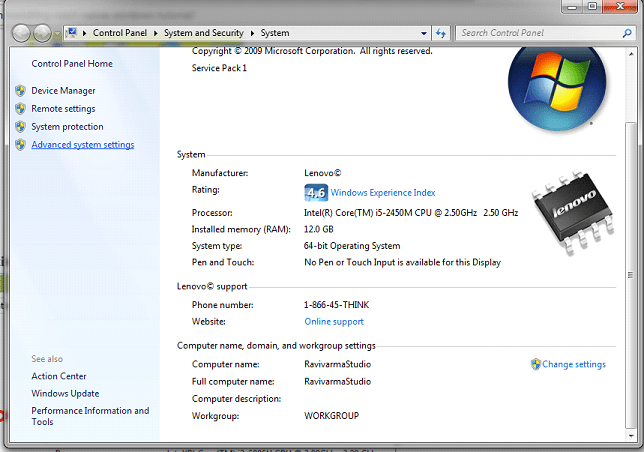Screen dimensions: 644x452
Task: Click the 4.6 Windows Experience rating badge
Action: (x=316, y=193)
